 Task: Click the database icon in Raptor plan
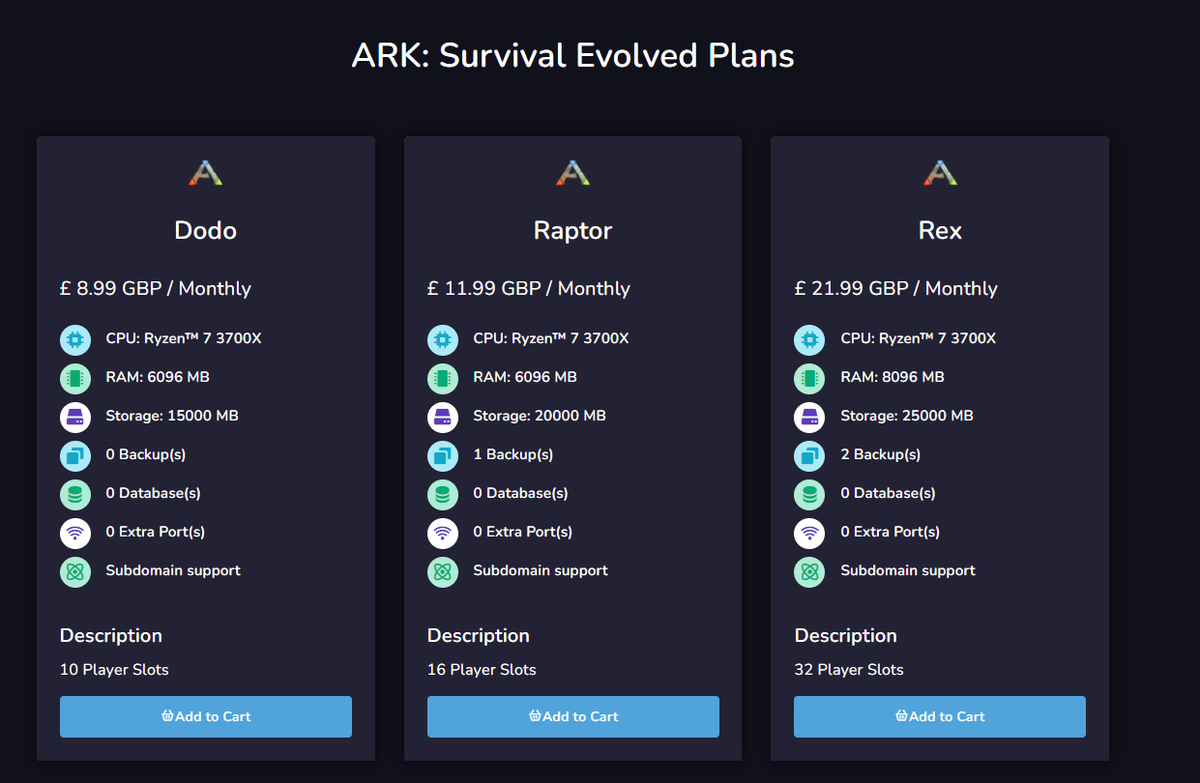click(443, 494)
